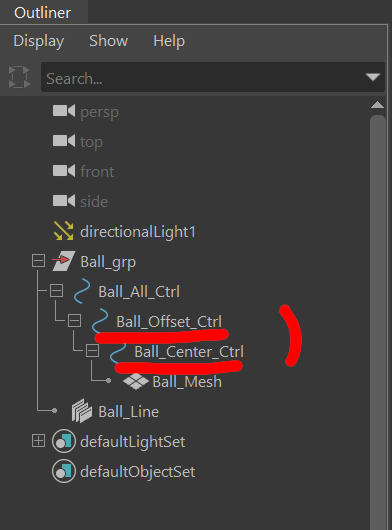Toggle the search filter icon beside Search field
Image resolution: width=392 pixels, height=530 pixels.
click(x=19, y=77)
